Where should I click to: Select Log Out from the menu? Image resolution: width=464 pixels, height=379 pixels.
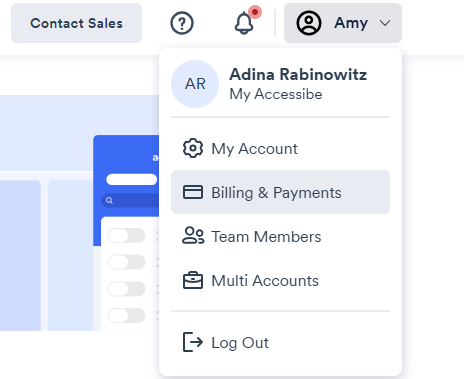pyautogui.click(x=280, y=342)
